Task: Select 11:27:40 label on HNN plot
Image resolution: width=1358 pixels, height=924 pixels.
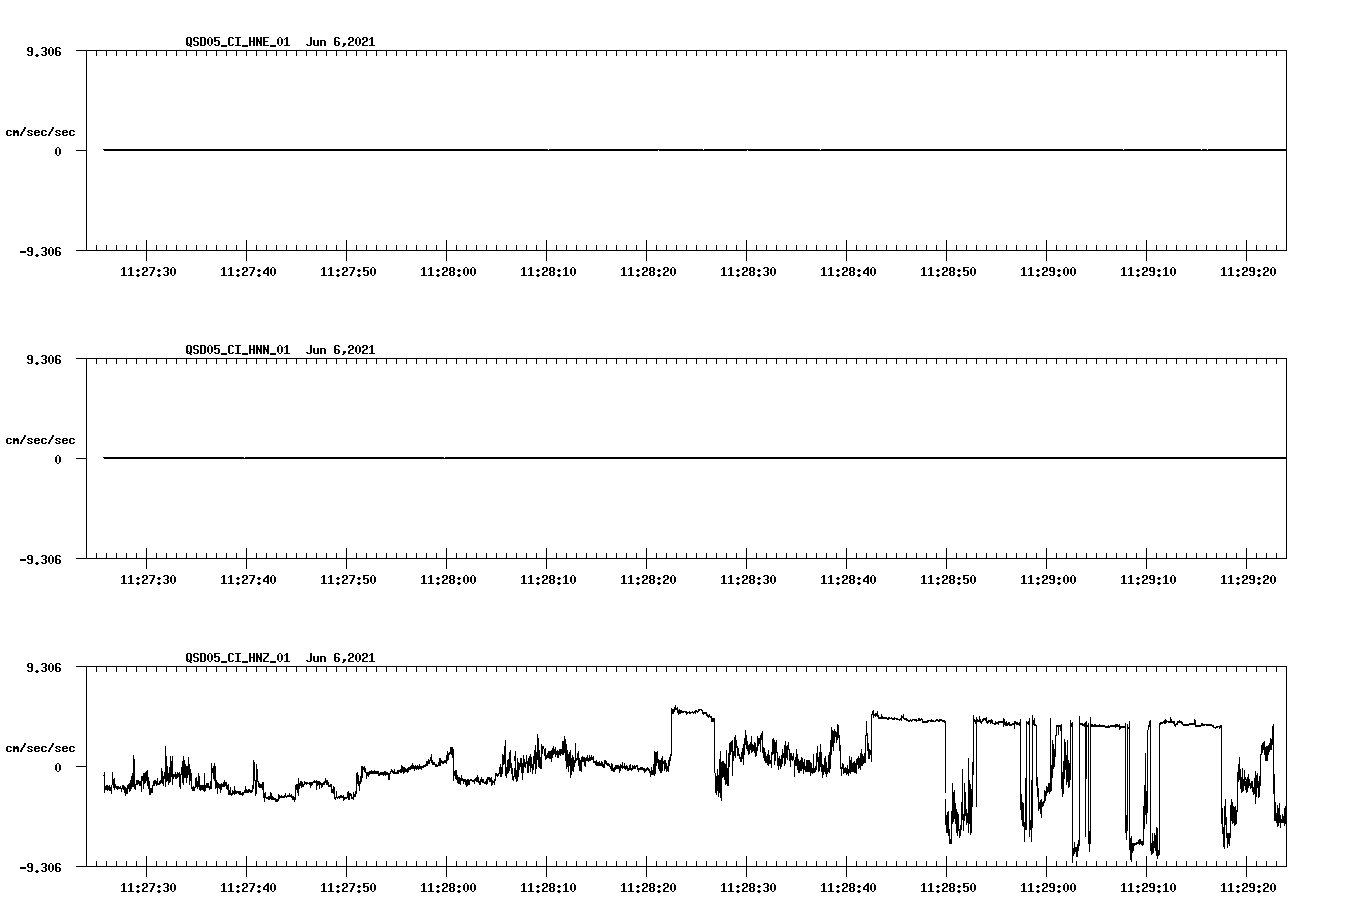Action: click(x=248, y=580)
